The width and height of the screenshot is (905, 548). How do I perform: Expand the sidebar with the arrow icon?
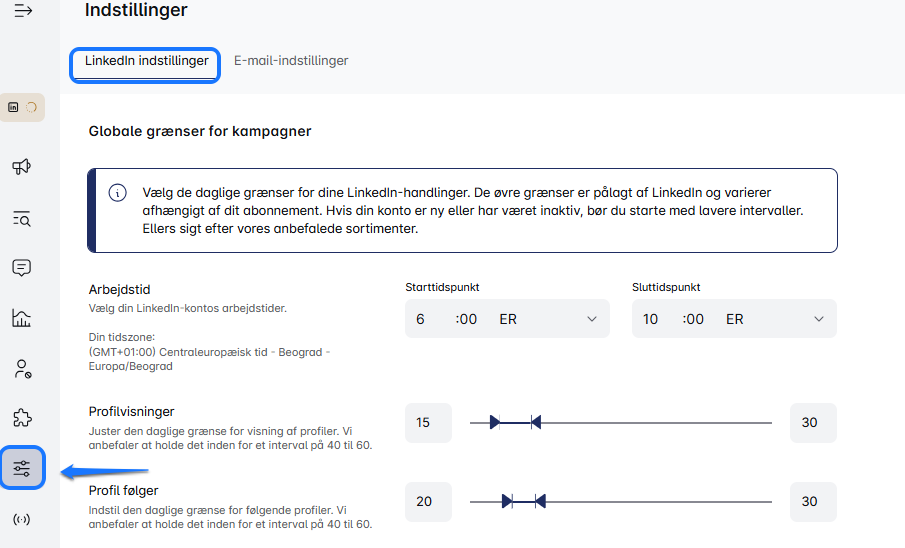click(22, 11)
